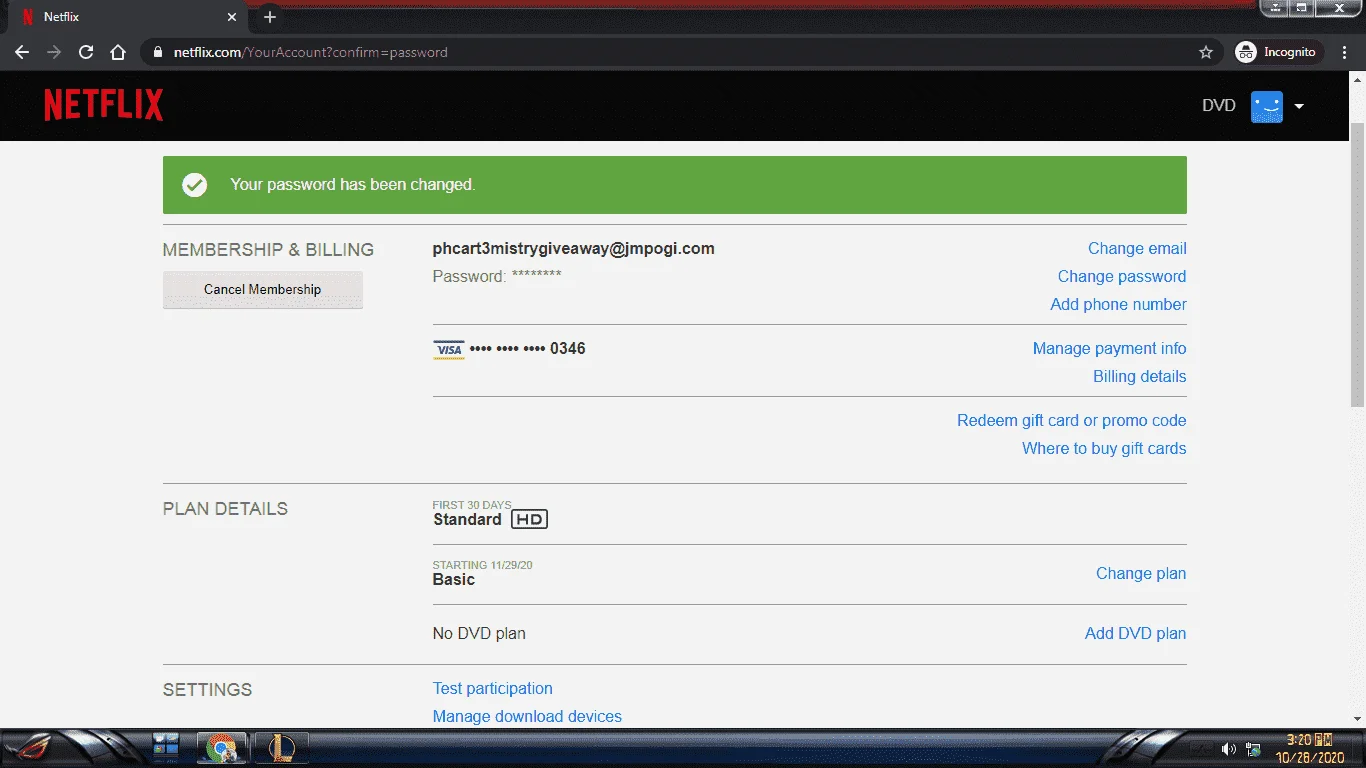Click the Visa card ending 0346
The width and height of the screenshot is (1366, 768).
(509, 349)
